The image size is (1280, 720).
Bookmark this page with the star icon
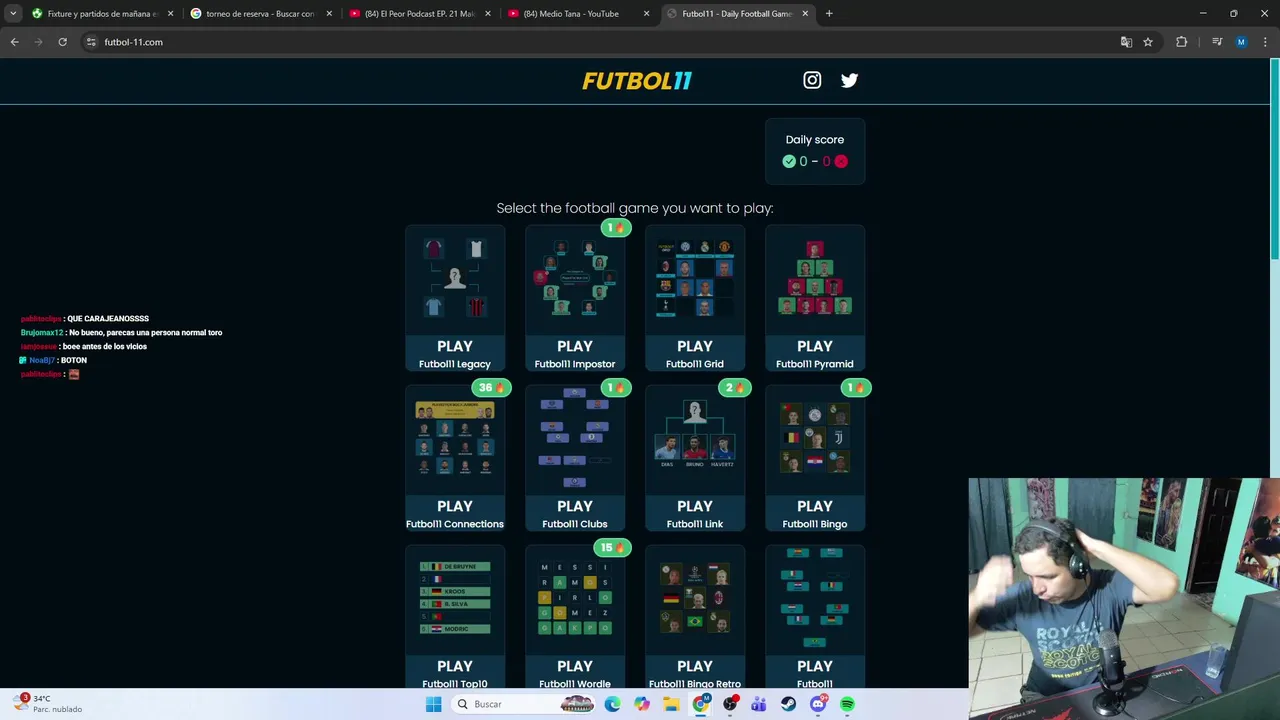[1148, 42]
